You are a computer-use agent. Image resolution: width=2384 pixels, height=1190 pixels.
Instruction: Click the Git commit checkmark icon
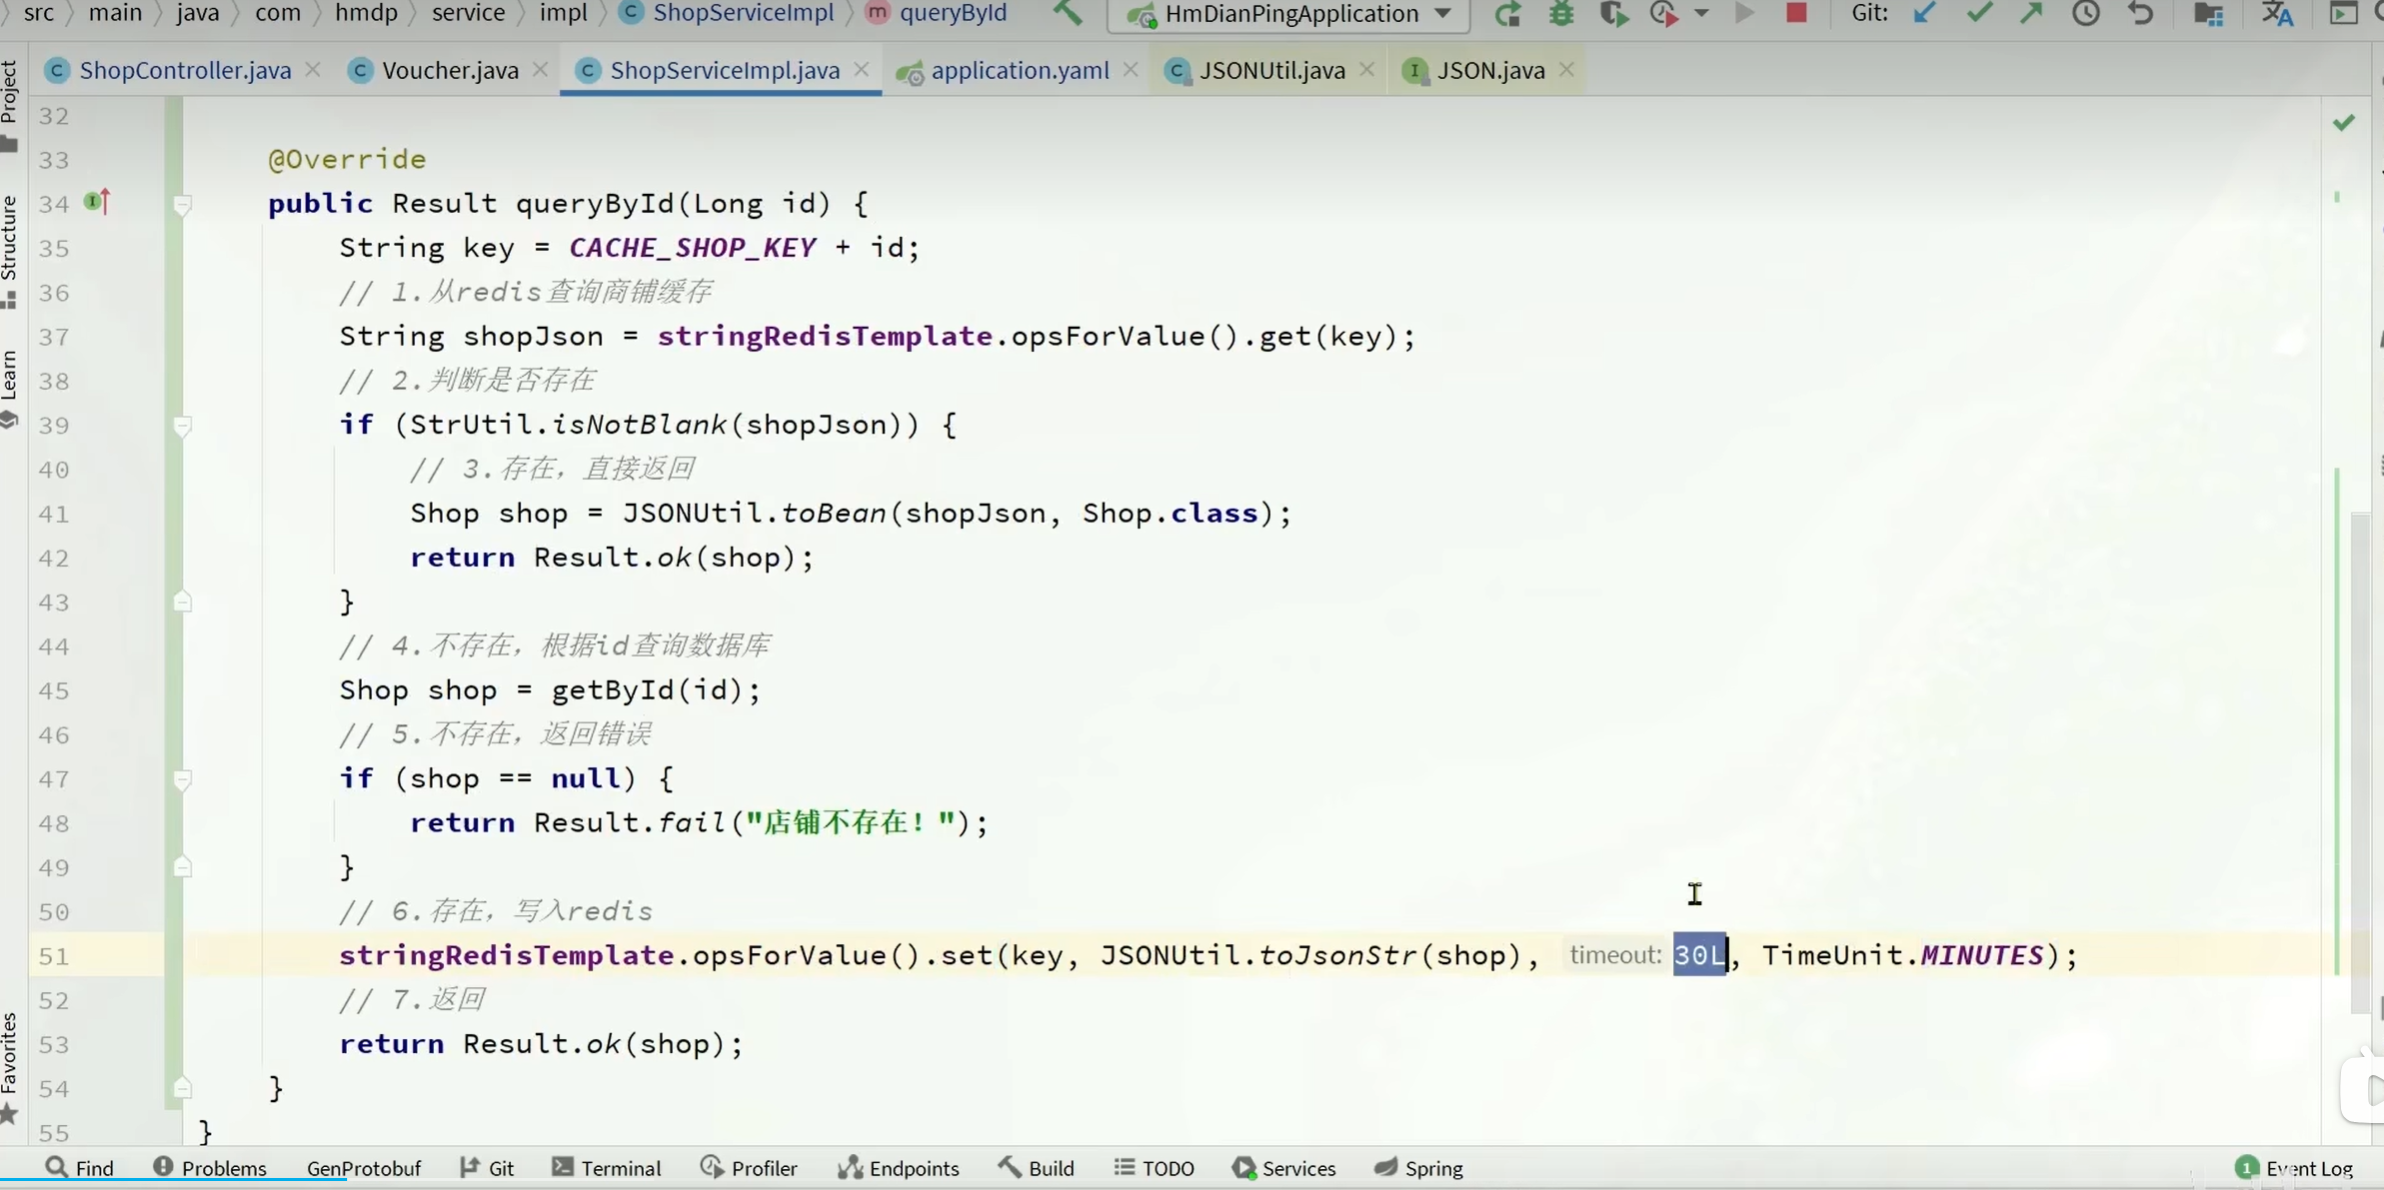click(x=1978, y=14)
